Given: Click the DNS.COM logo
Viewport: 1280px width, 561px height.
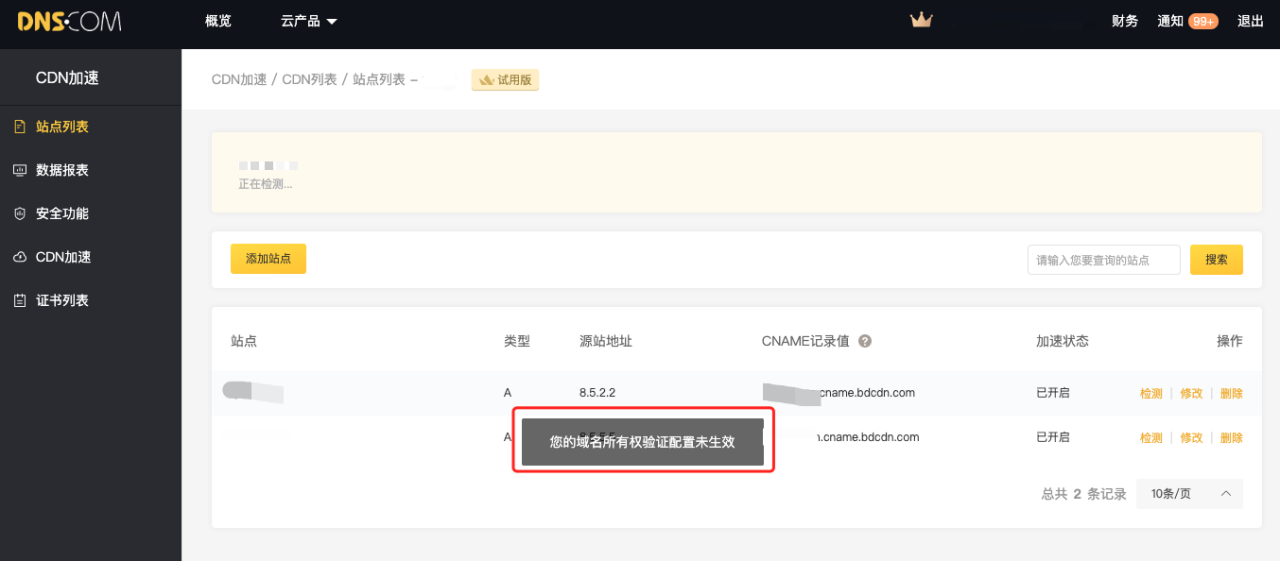Looking at the screenshot, I should (69, 21).
